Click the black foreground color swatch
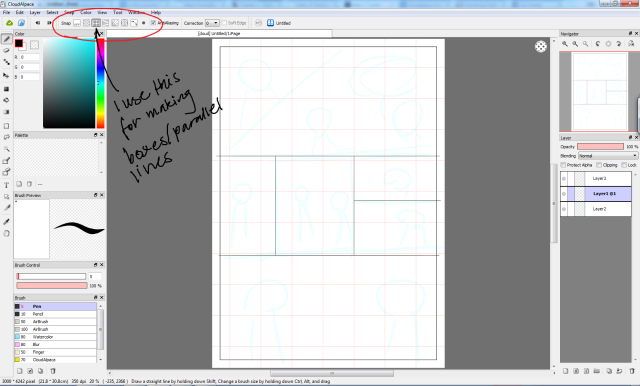Image resolution: width=640 pixels, height=386 pixels. (19, 43)
